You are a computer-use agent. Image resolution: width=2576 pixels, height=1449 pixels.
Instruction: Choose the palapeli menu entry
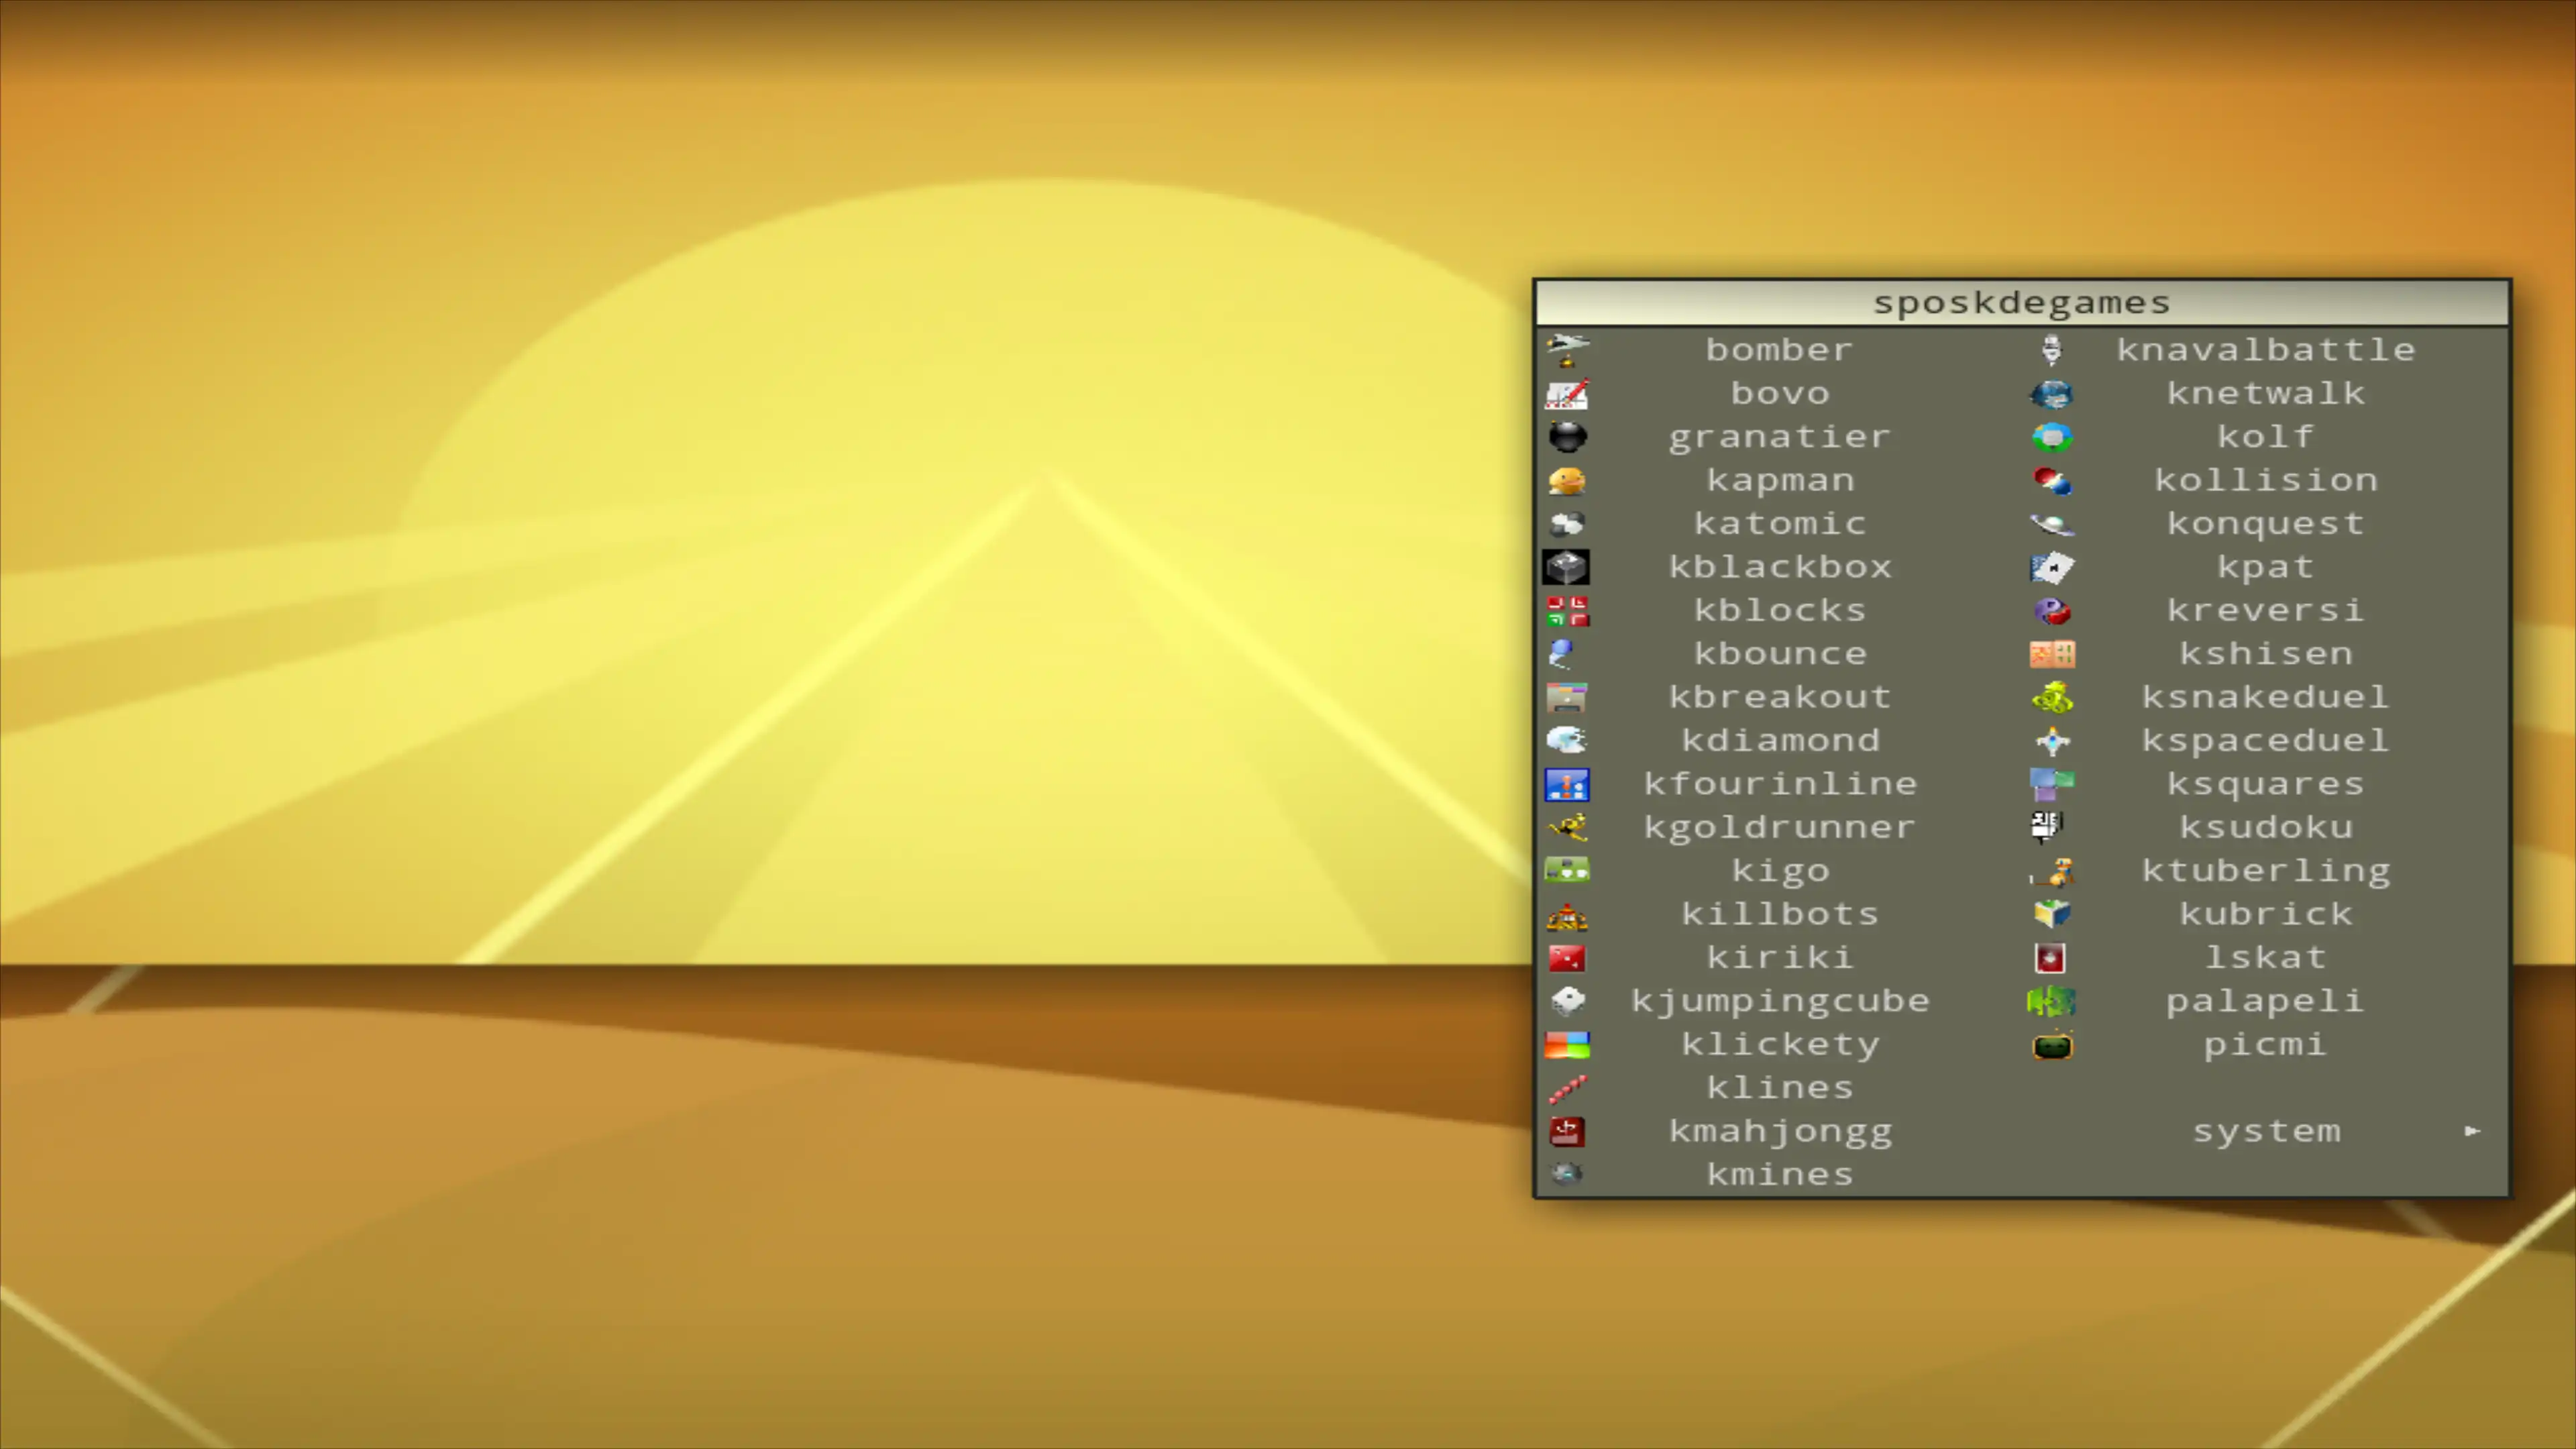click(2265, 1001)
